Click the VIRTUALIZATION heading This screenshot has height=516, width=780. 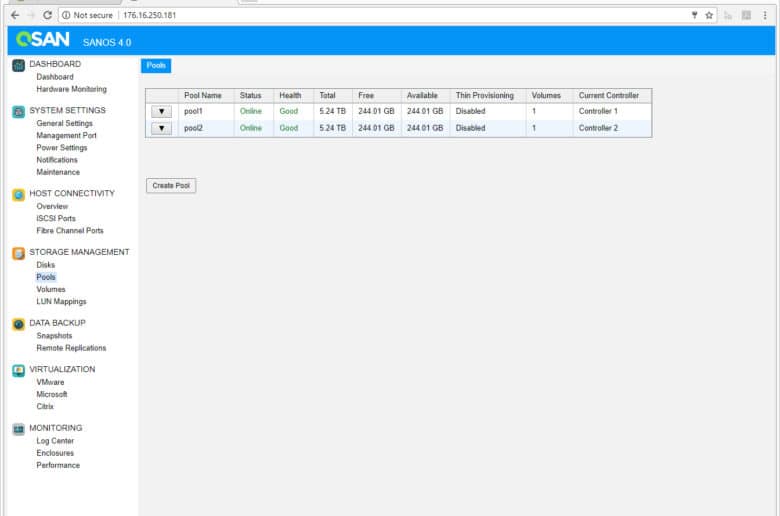pyautogui.click(x=62, y=369)
